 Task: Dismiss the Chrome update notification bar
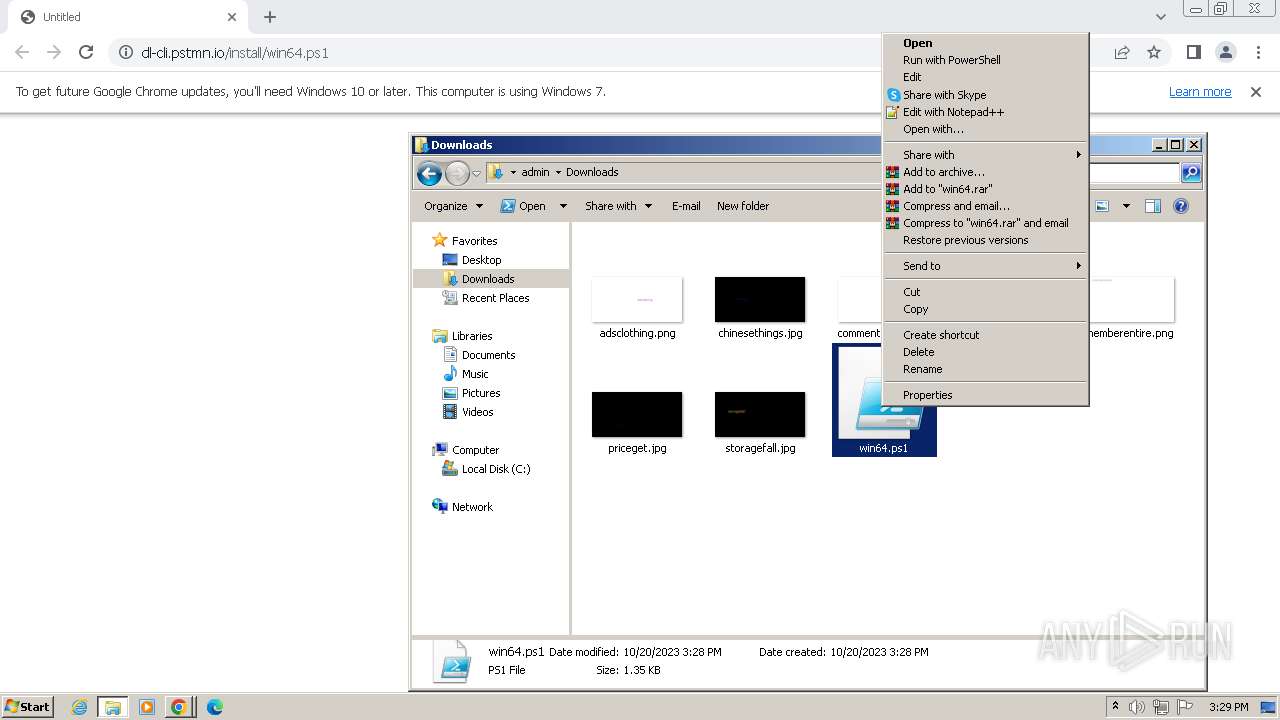[1256, 91]
